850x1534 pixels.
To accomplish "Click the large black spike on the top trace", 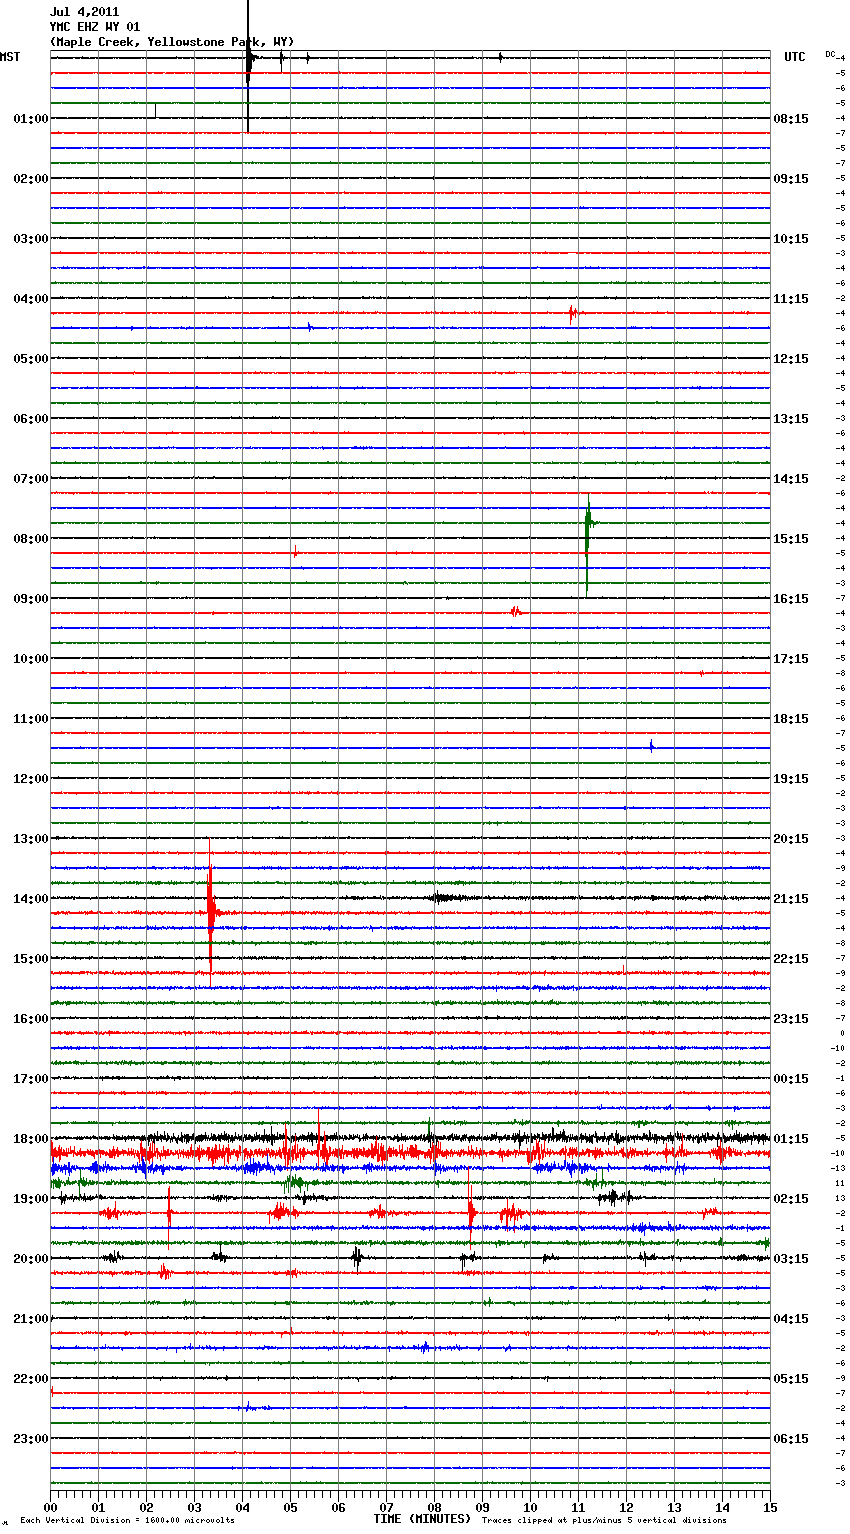I will tap(248, 62).
